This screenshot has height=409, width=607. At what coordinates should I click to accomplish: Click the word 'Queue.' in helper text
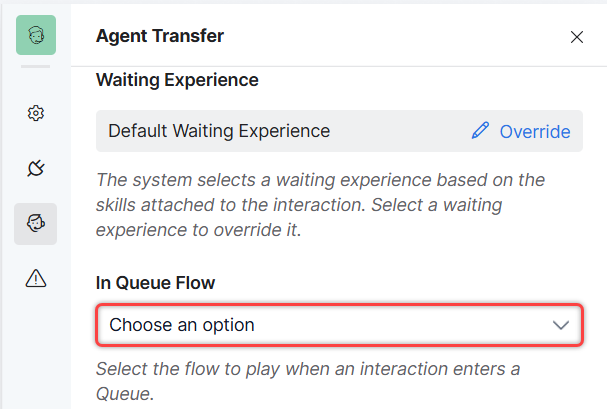(125, 394)
